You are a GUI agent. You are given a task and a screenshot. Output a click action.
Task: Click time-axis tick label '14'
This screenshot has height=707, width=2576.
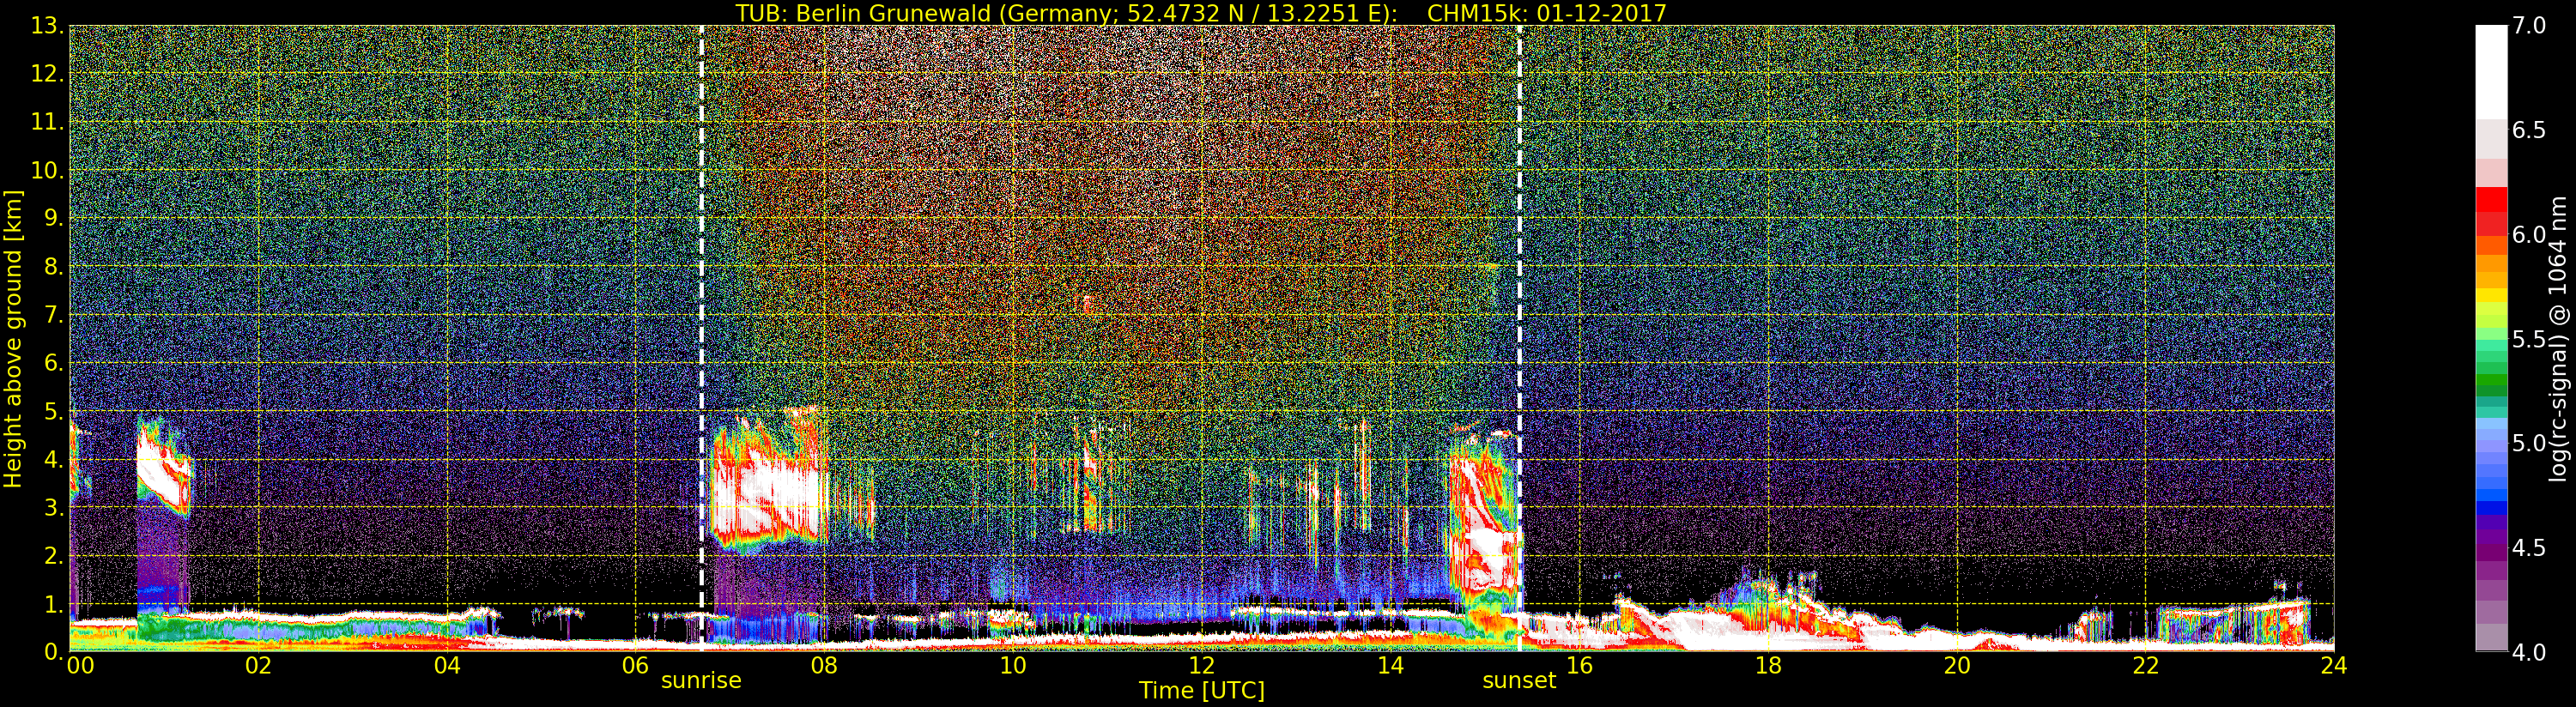1391,666
